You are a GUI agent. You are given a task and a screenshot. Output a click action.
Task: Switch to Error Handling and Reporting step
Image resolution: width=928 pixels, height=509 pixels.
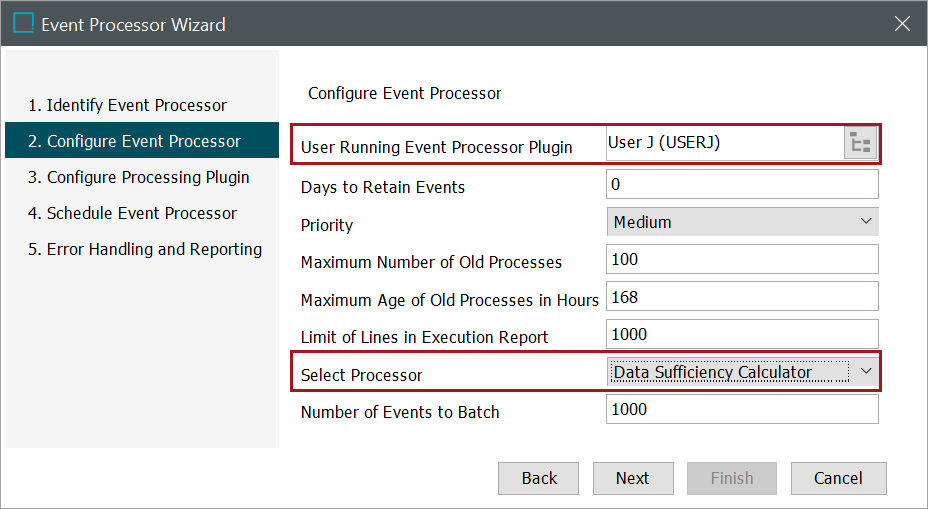click(154, 249)
